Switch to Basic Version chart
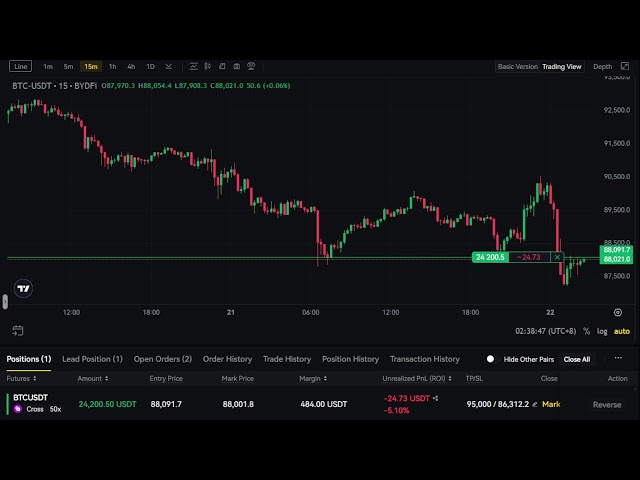 click(518, 67)
